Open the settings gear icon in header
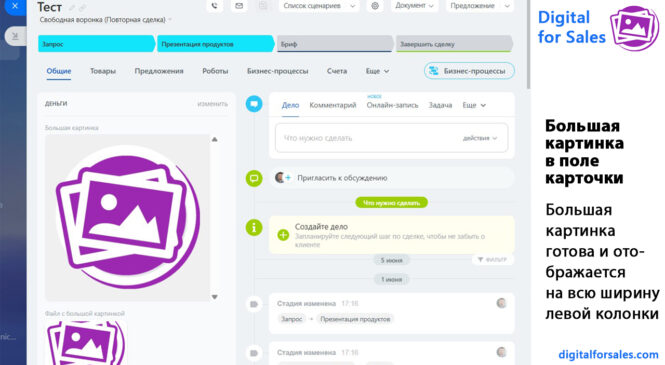This screenshot has width=665, height=365. click(x=375, y=6)
